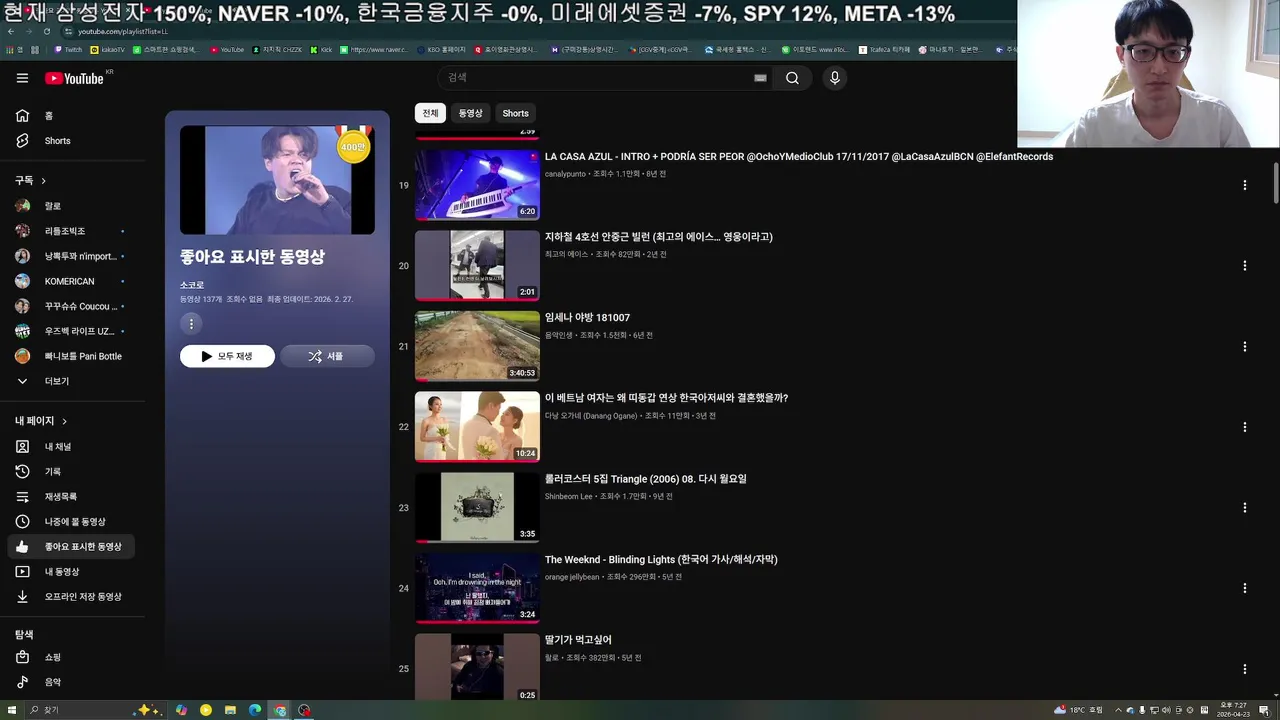
Task: Open Chrome from the taskbar
Action: tap(280, 710)
